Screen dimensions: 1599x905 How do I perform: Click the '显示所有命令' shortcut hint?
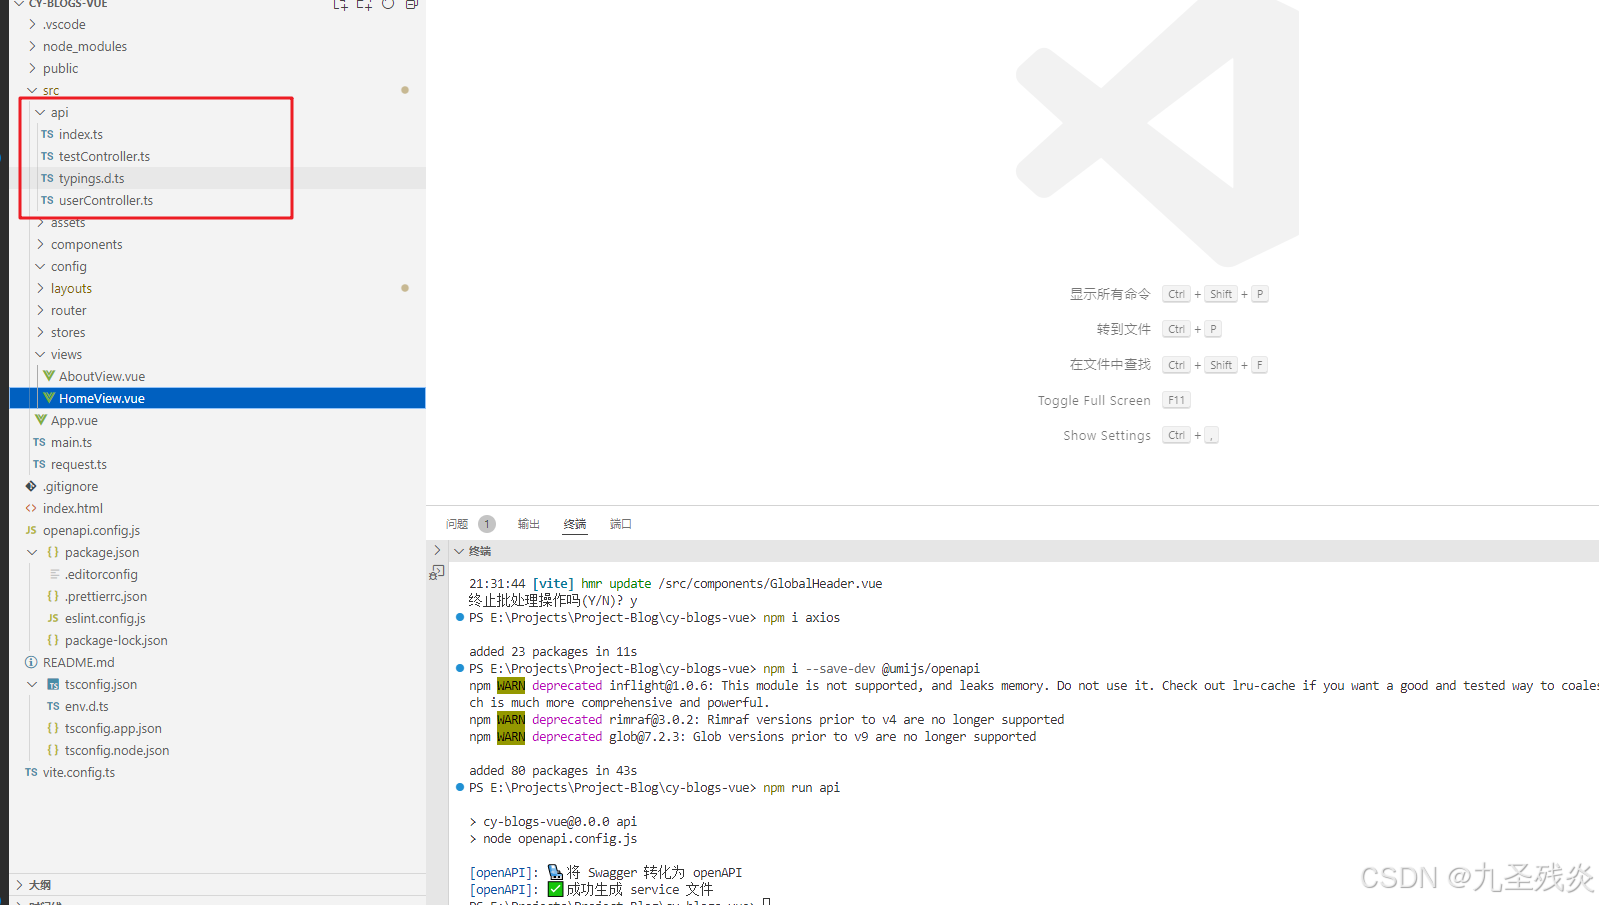[1110, 294]
